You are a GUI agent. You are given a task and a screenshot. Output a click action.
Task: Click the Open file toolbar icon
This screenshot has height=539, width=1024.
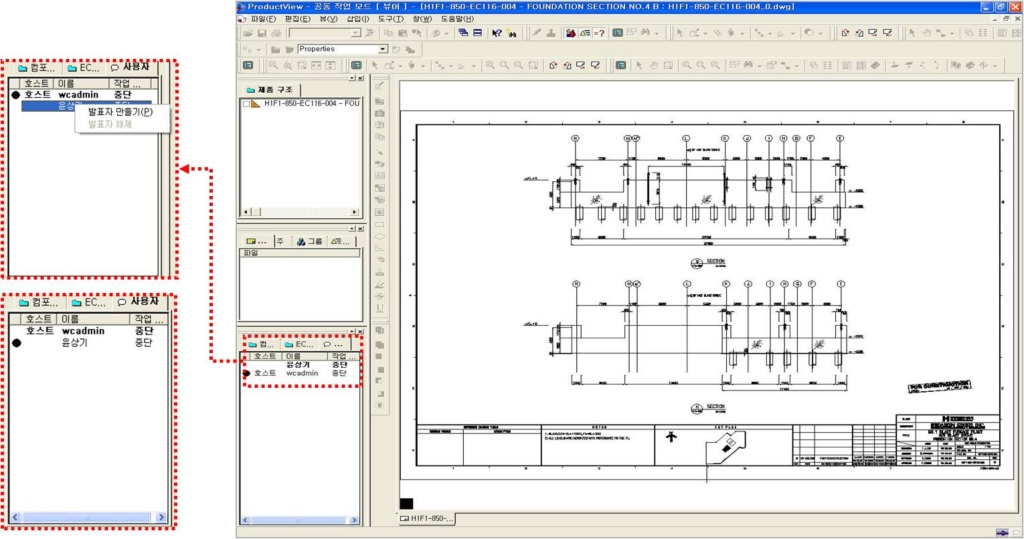248,33
